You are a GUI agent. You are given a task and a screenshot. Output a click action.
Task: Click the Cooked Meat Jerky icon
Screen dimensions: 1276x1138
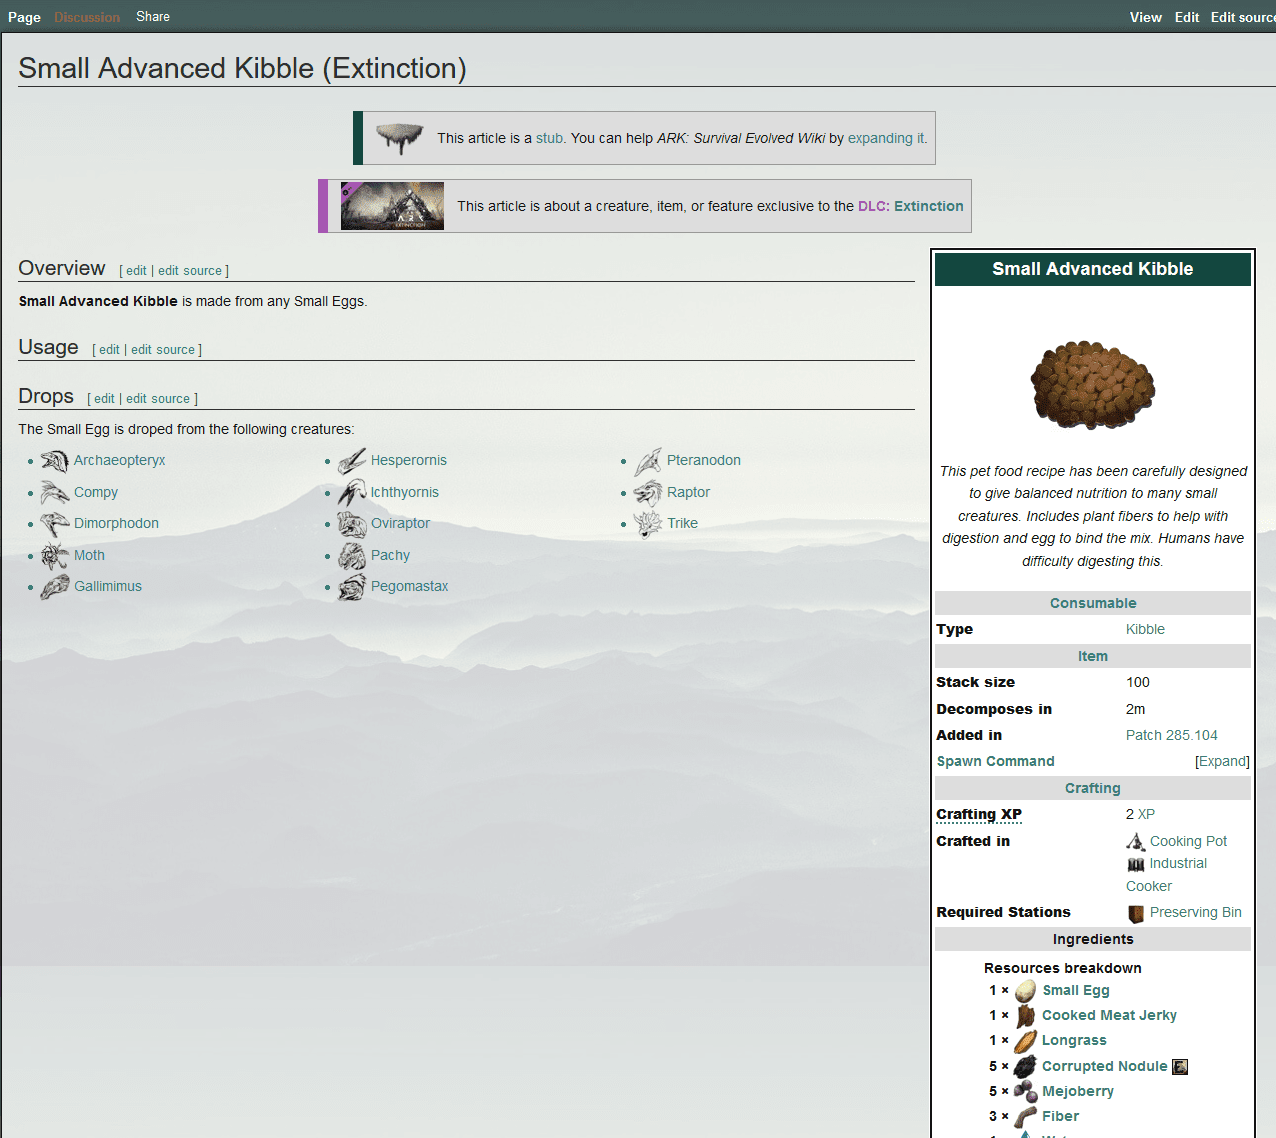click(1025, 1016)
